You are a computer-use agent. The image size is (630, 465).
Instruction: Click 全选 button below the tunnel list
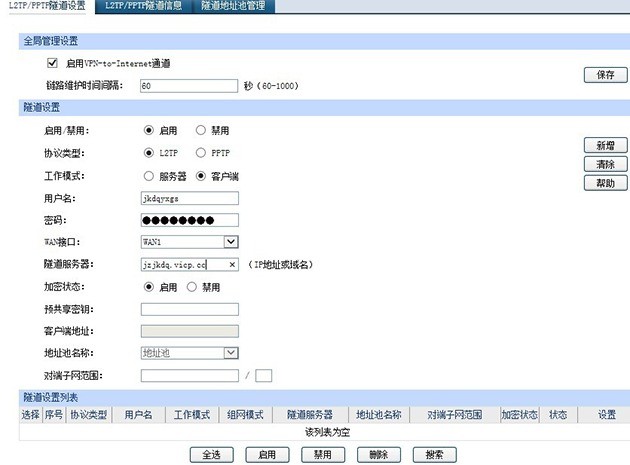coord(211,455)
